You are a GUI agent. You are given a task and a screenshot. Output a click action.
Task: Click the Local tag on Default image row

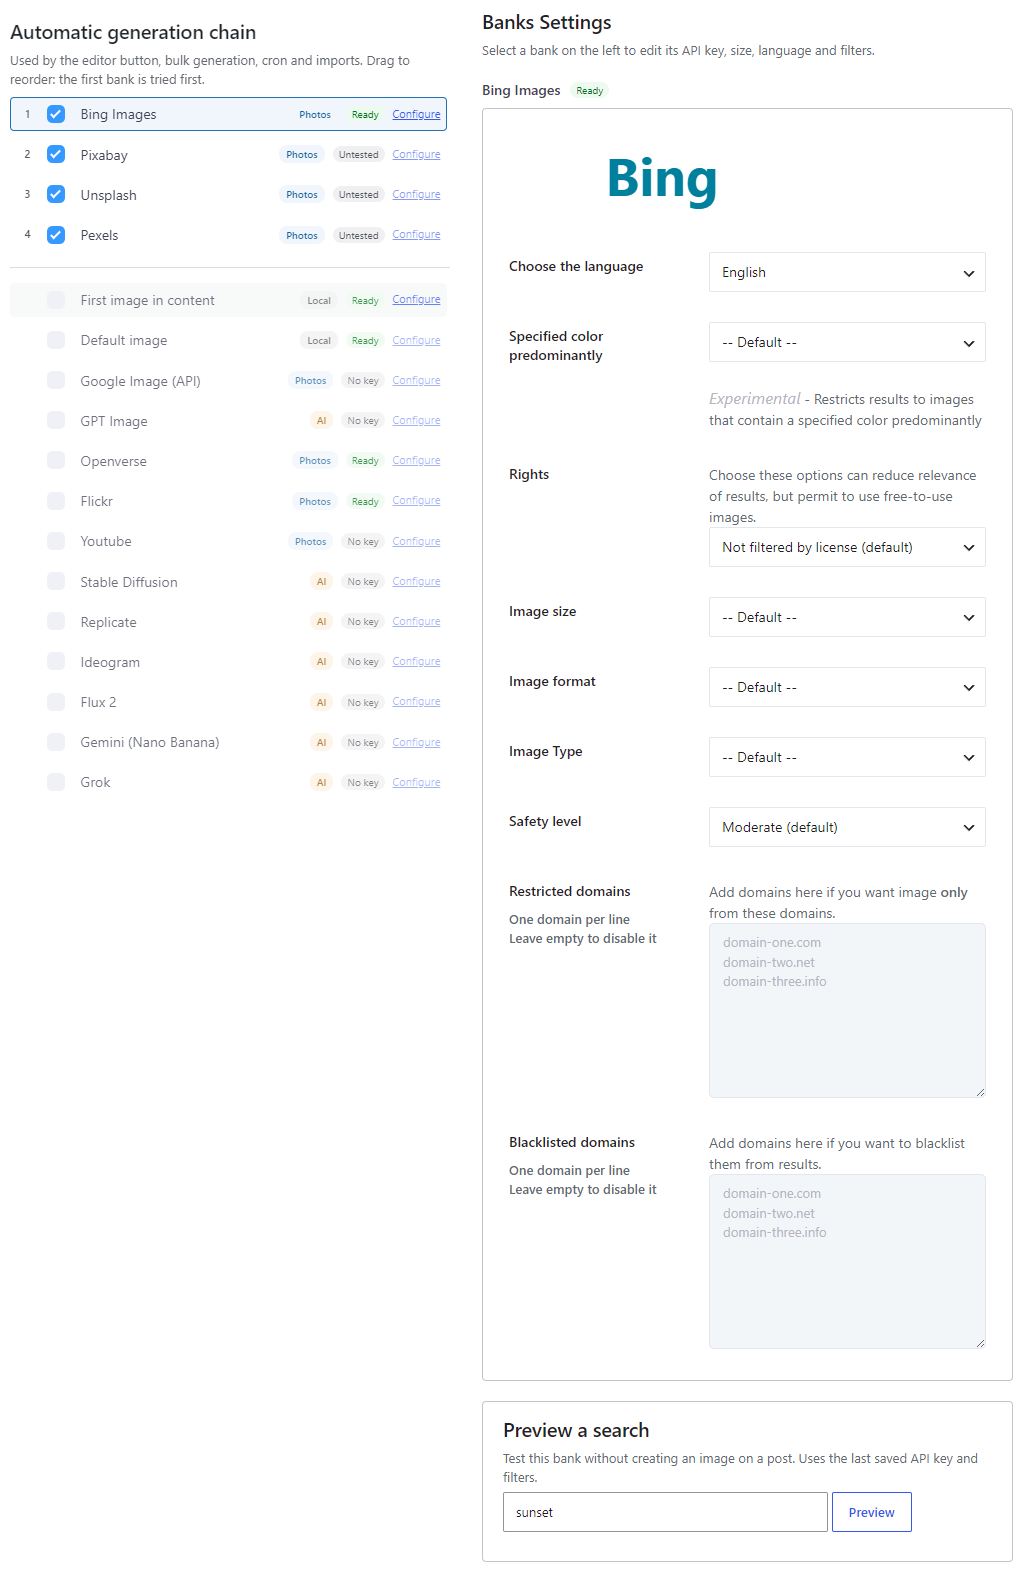pyautogui.click(x=319, y=340)
